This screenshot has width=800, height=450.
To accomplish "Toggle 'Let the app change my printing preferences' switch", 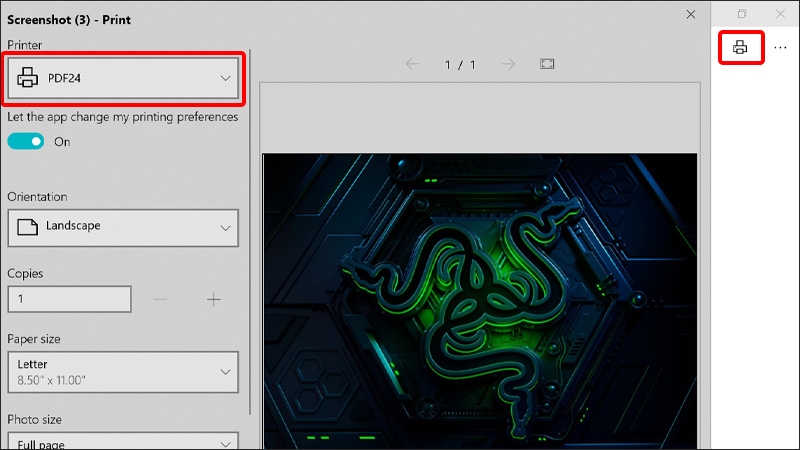I will pos(26,141).
